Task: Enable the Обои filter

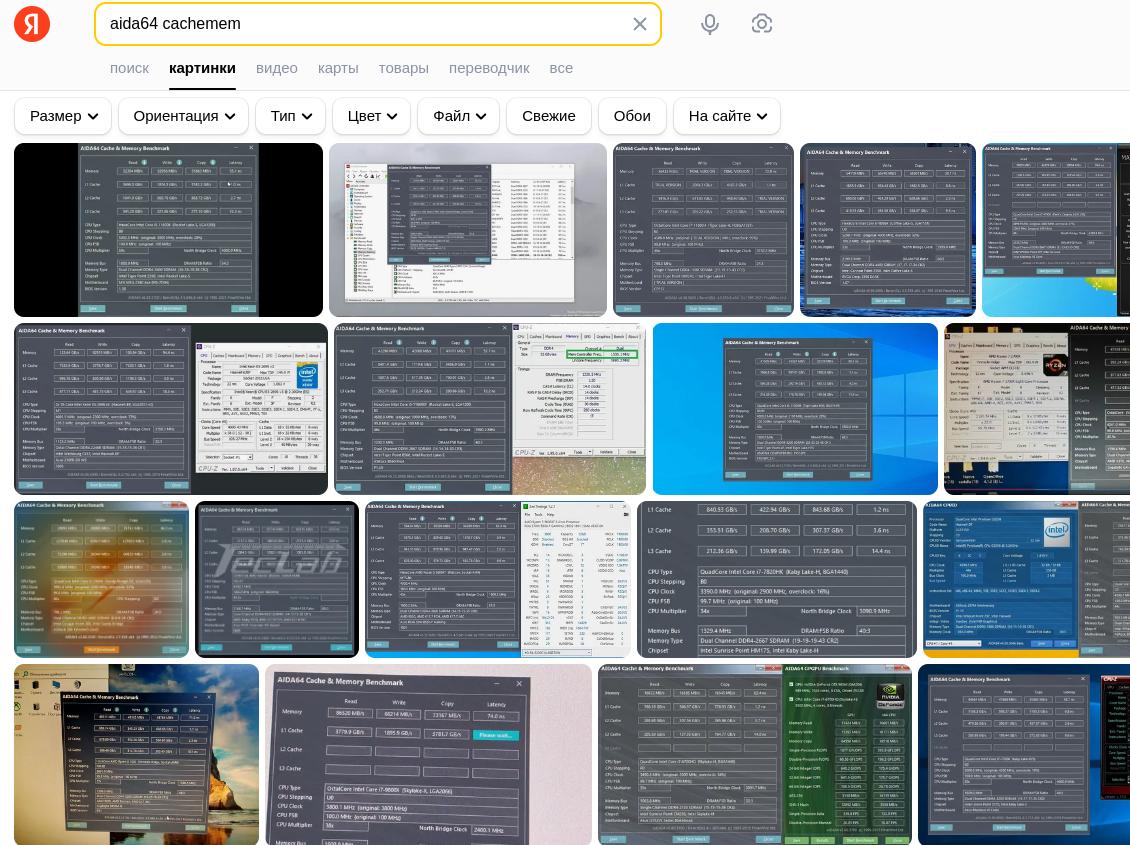Action: 632,116
